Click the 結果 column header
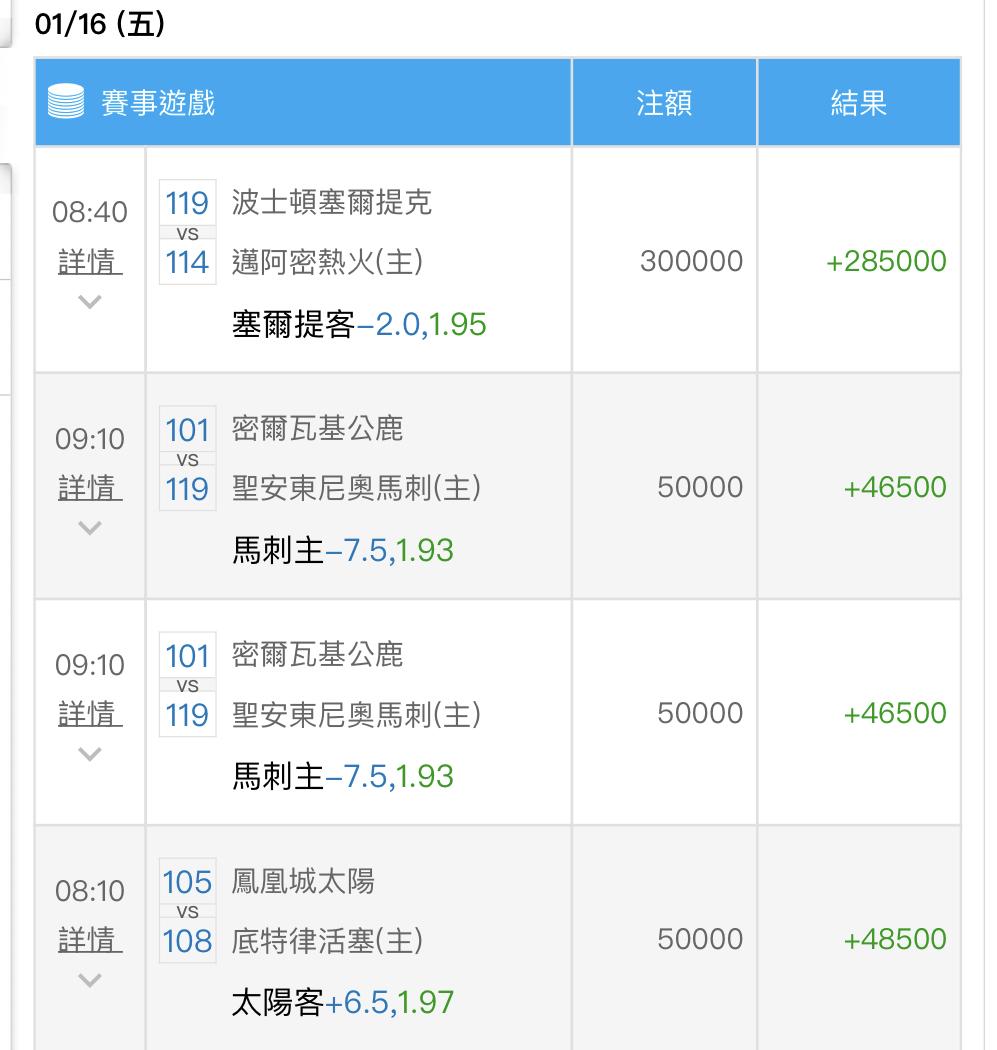The height and width of the screenshot is (1050, 997). (858, 103)
